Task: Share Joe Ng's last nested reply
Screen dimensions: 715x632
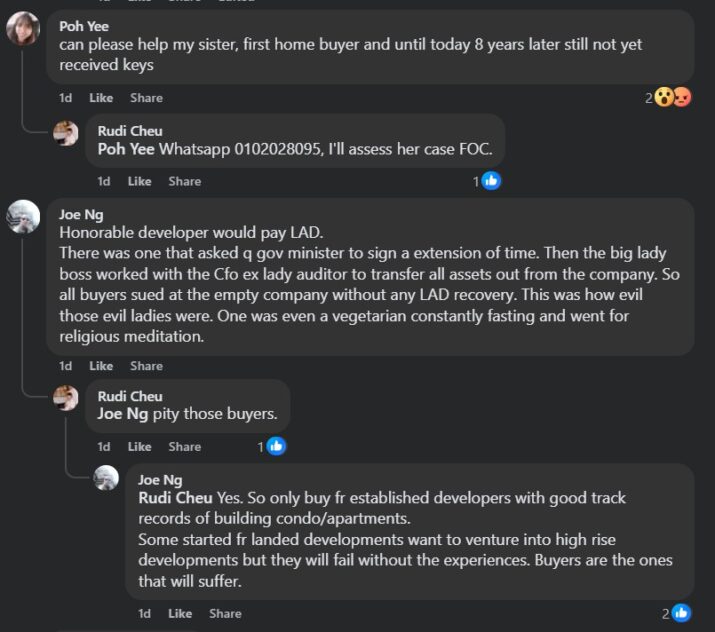Action: (x=225, y=613)
